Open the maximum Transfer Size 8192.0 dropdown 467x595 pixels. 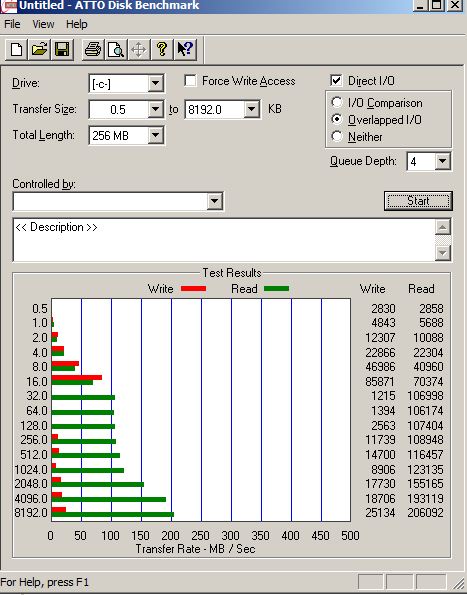(x=251, y=110)
